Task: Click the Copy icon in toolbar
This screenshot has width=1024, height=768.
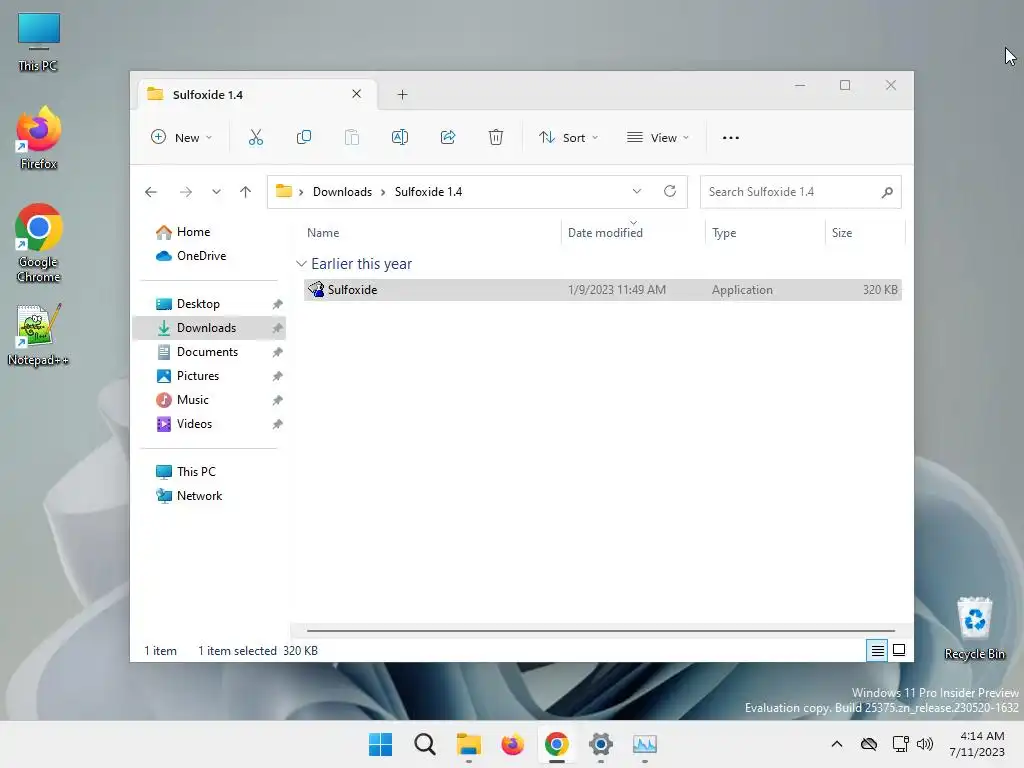Action: (304, 137)
